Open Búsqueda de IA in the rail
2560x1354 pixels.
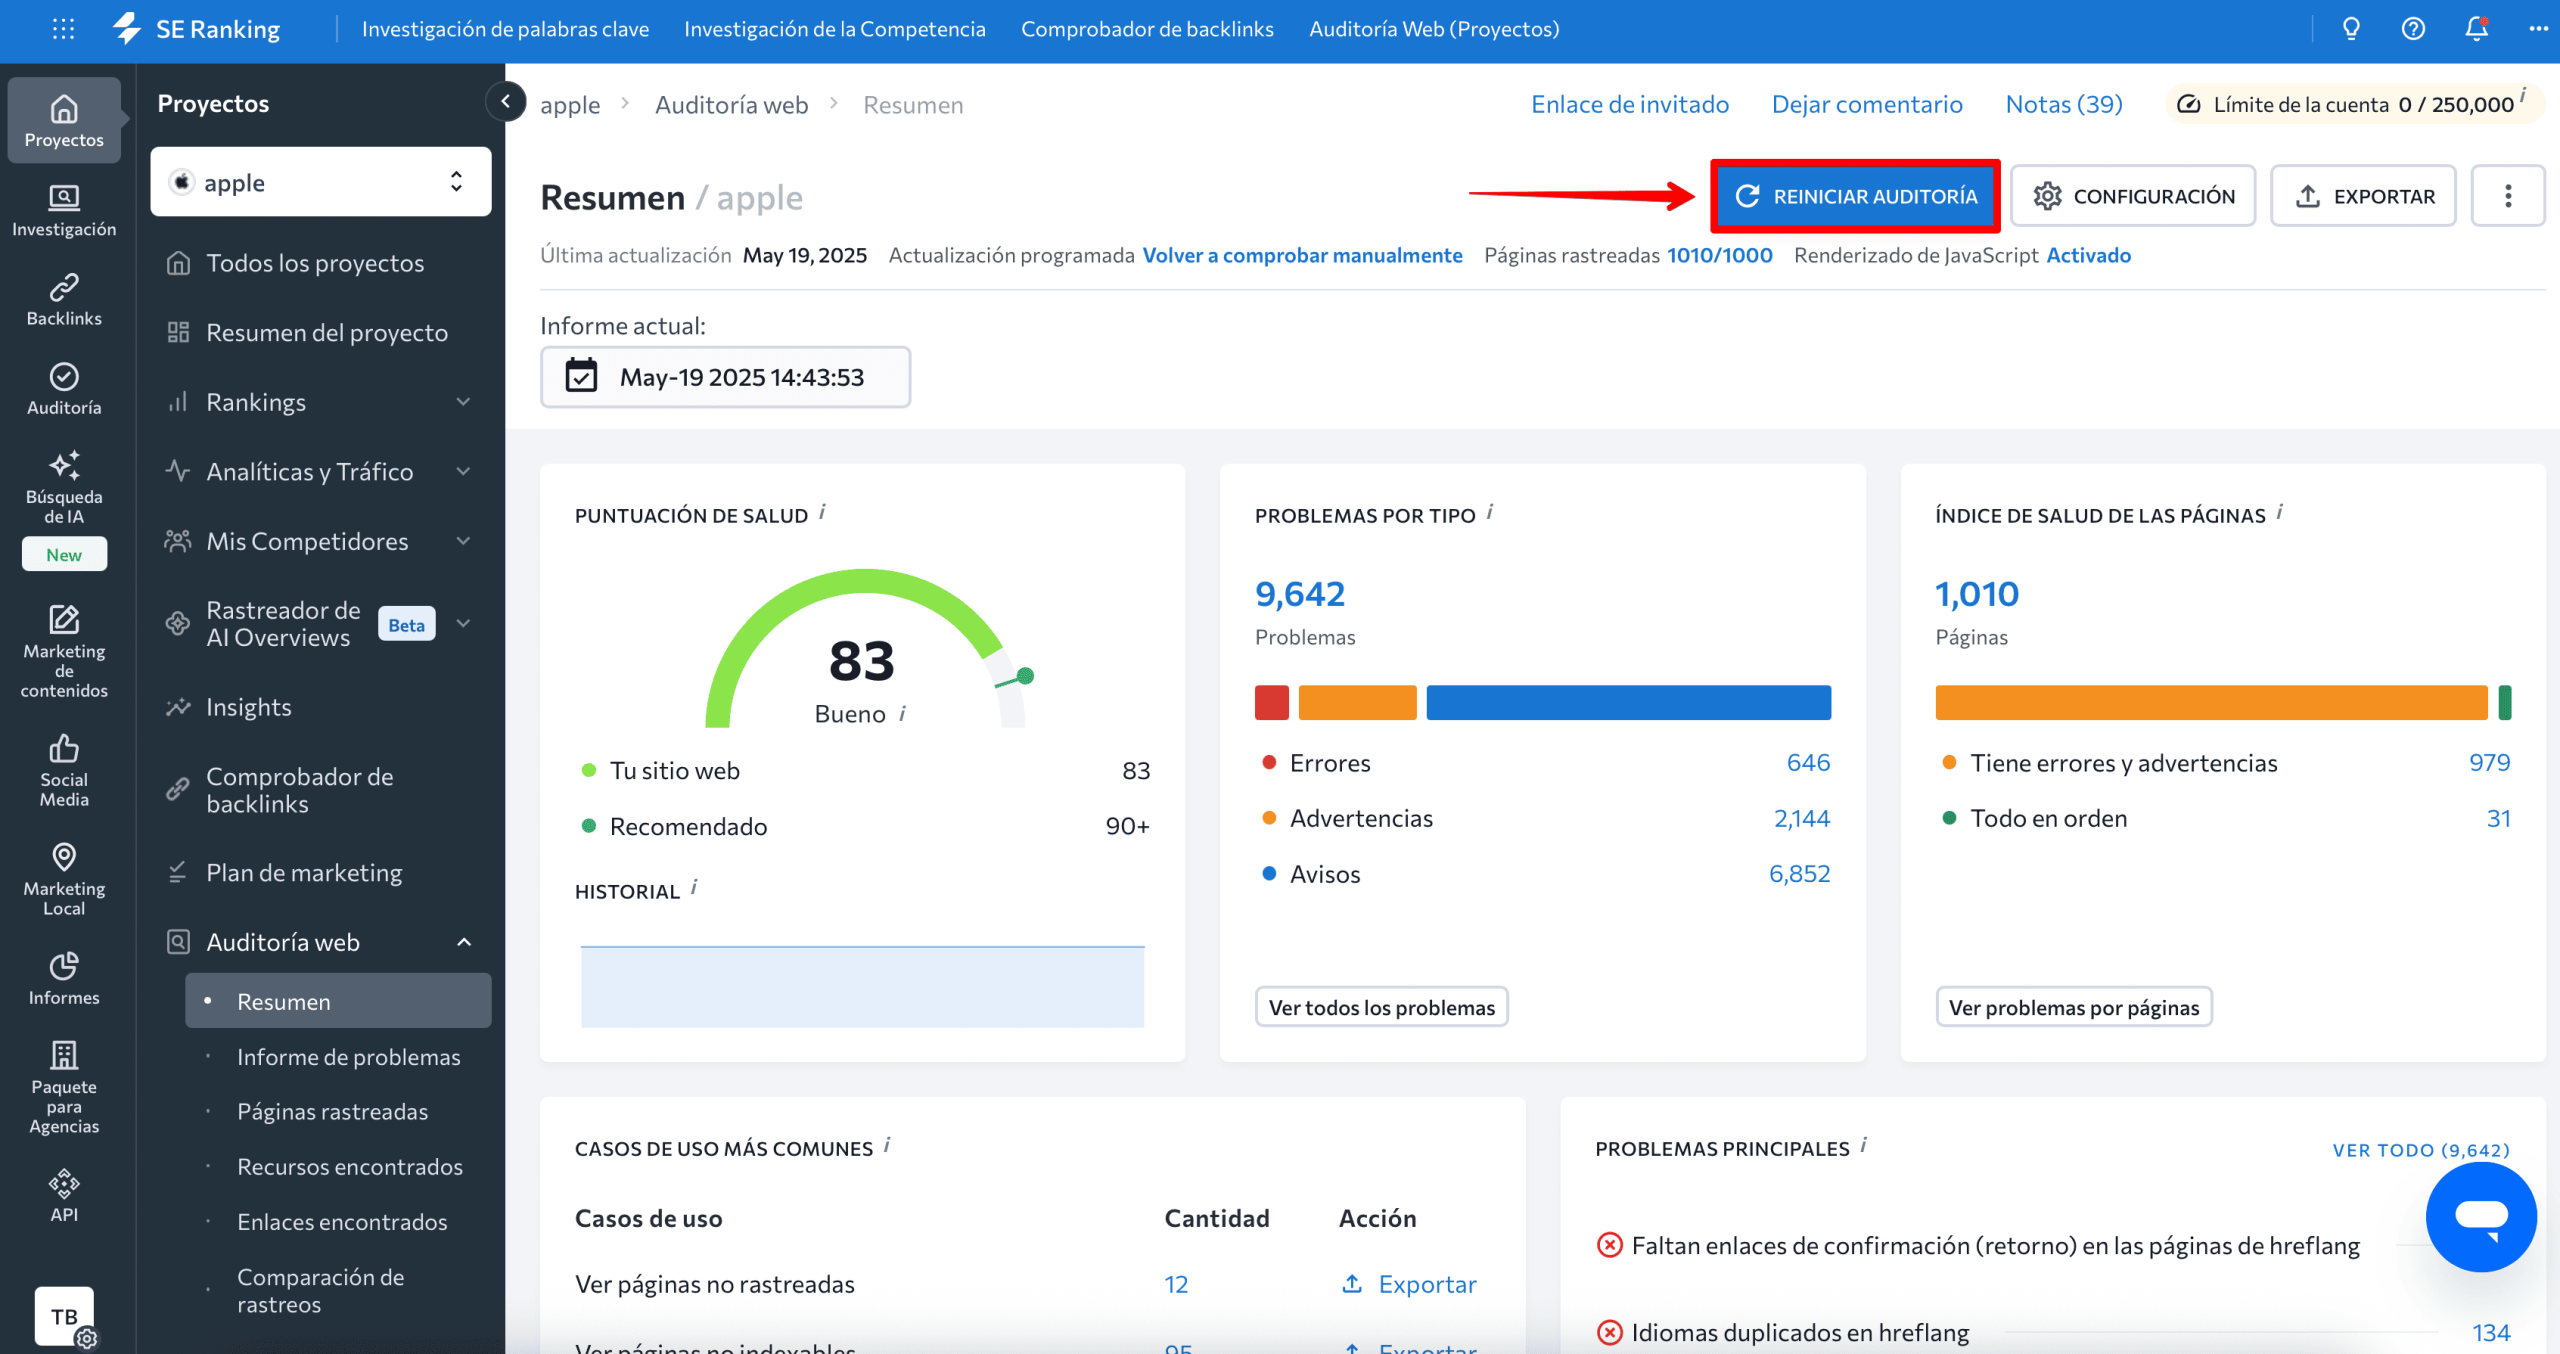64,487
